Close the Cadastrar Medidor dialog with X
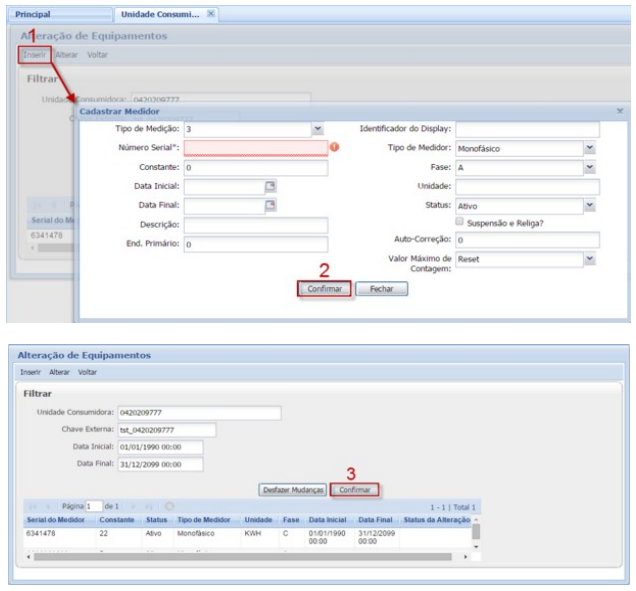Viewport: 636px width, 591px height. (620, 111)
